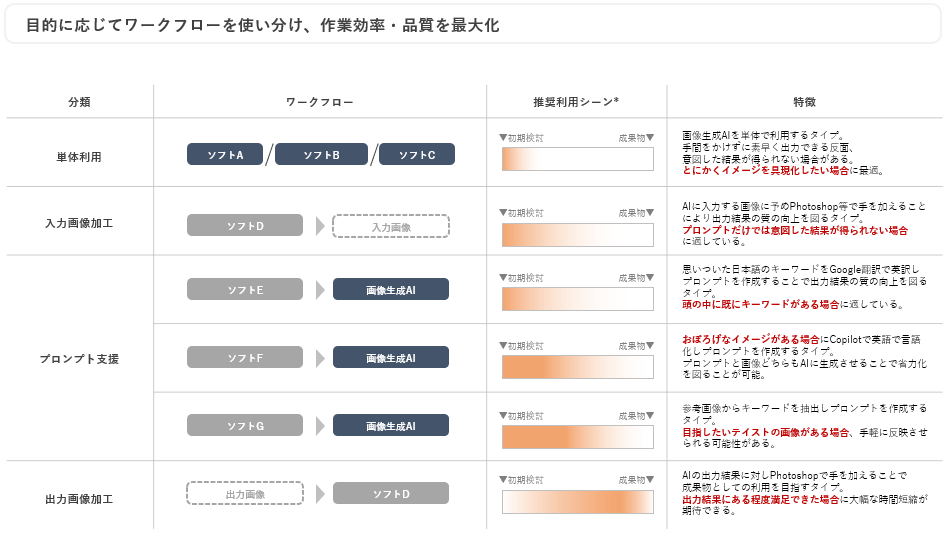
Task: Click the ソフトE gray box
Action: 245,289
